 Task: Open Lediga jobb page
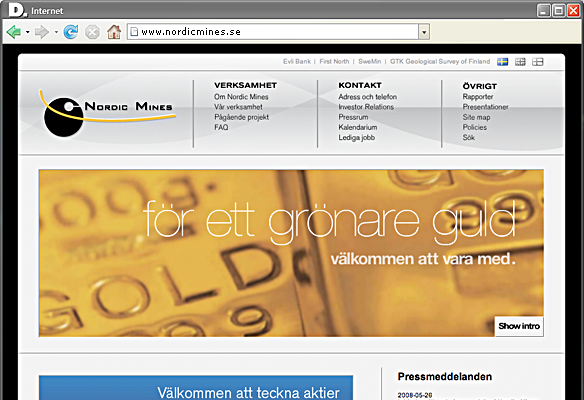click(x=356, y=138)
